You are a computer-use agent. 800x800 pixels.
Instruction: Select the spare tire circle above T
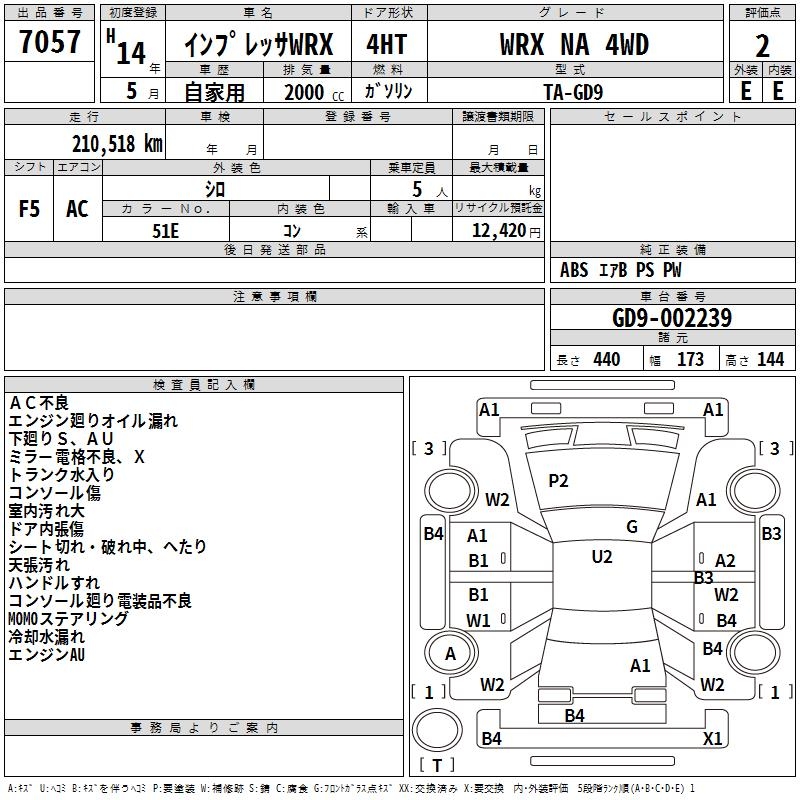pyautogui.click(x=437, y=729)
